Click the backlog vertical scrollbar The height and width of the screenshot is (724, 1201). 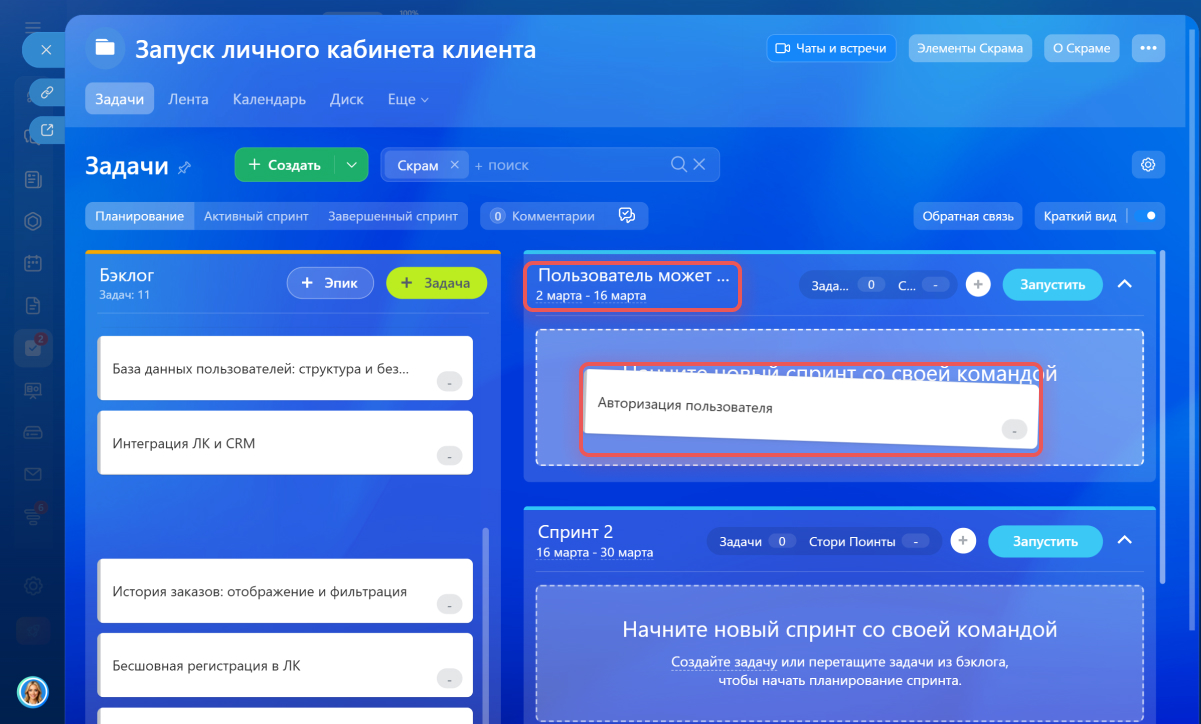pos(487,600)
